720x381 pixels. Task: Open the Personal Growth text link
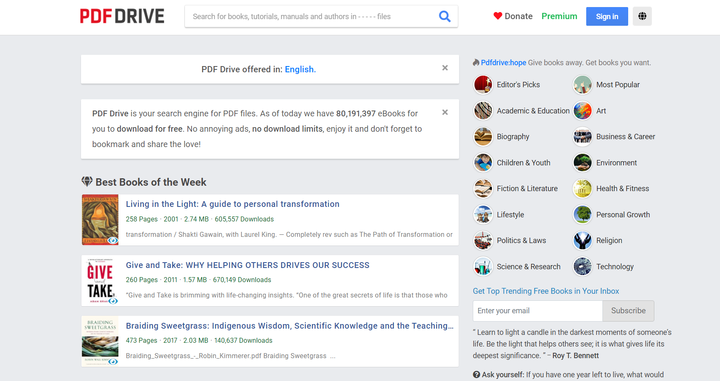(x=623, y=215)
